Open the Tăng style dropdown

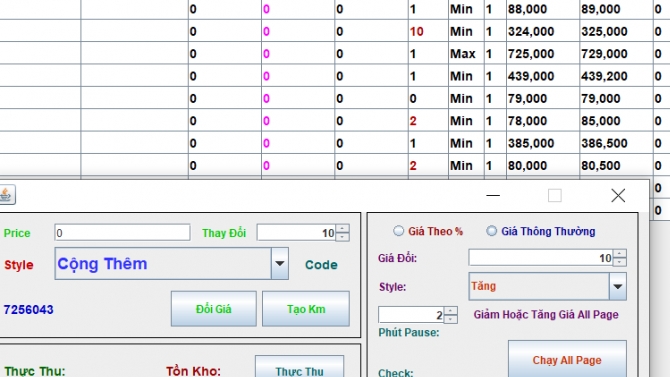(617, 286)
